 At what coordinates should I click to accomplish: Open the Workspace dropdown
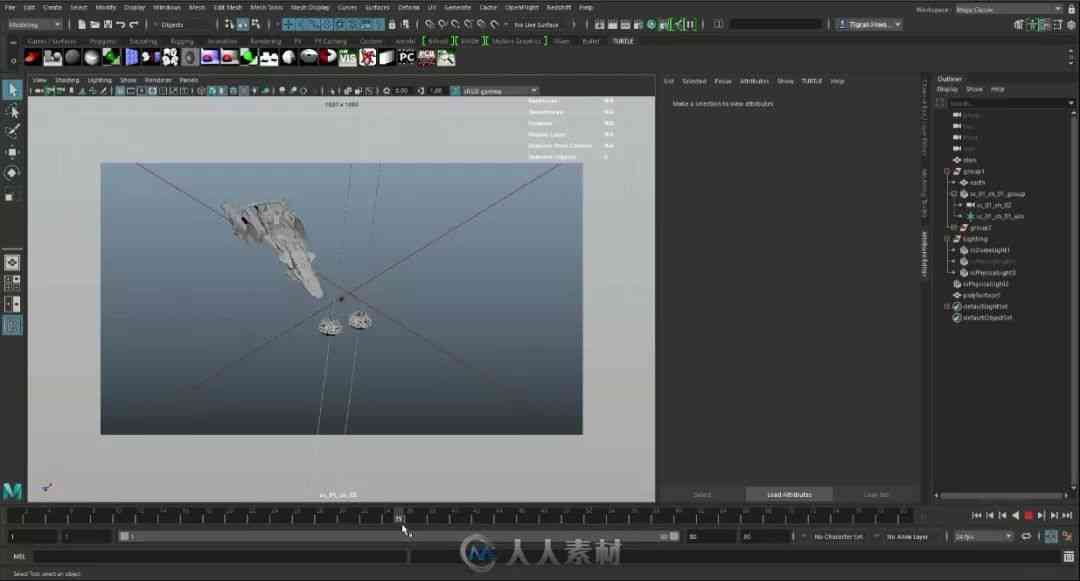[1010, 10]
